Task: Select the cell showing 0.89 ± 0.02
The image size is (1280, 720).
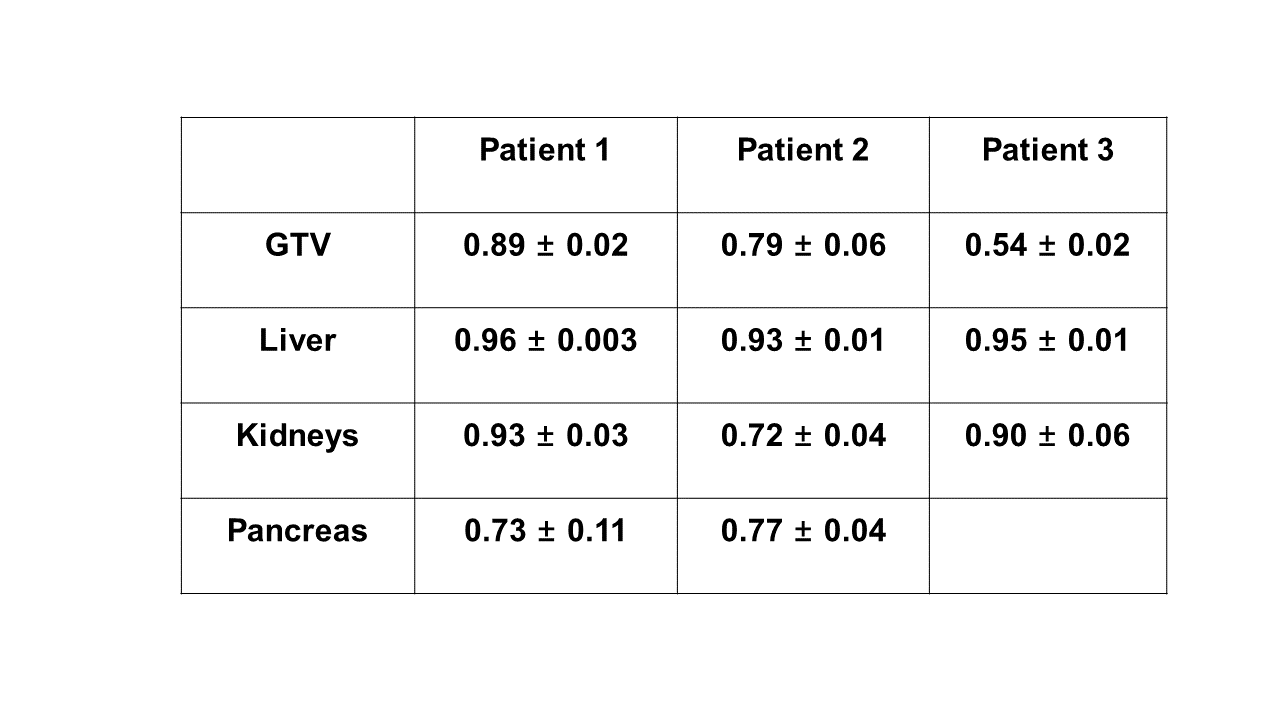Action: pyautogui.click(x=545, y=245)
